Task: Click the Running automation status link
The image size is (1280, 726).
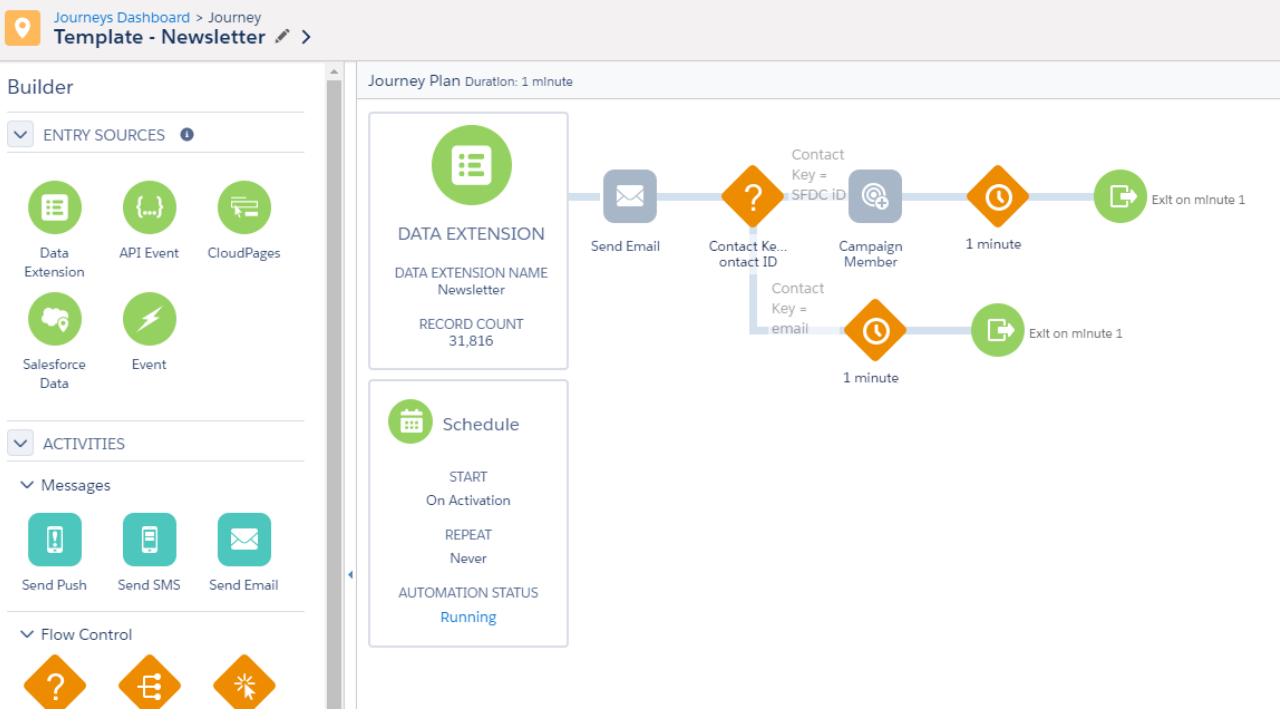Action: pyautogui.click(x=468, y=616)
